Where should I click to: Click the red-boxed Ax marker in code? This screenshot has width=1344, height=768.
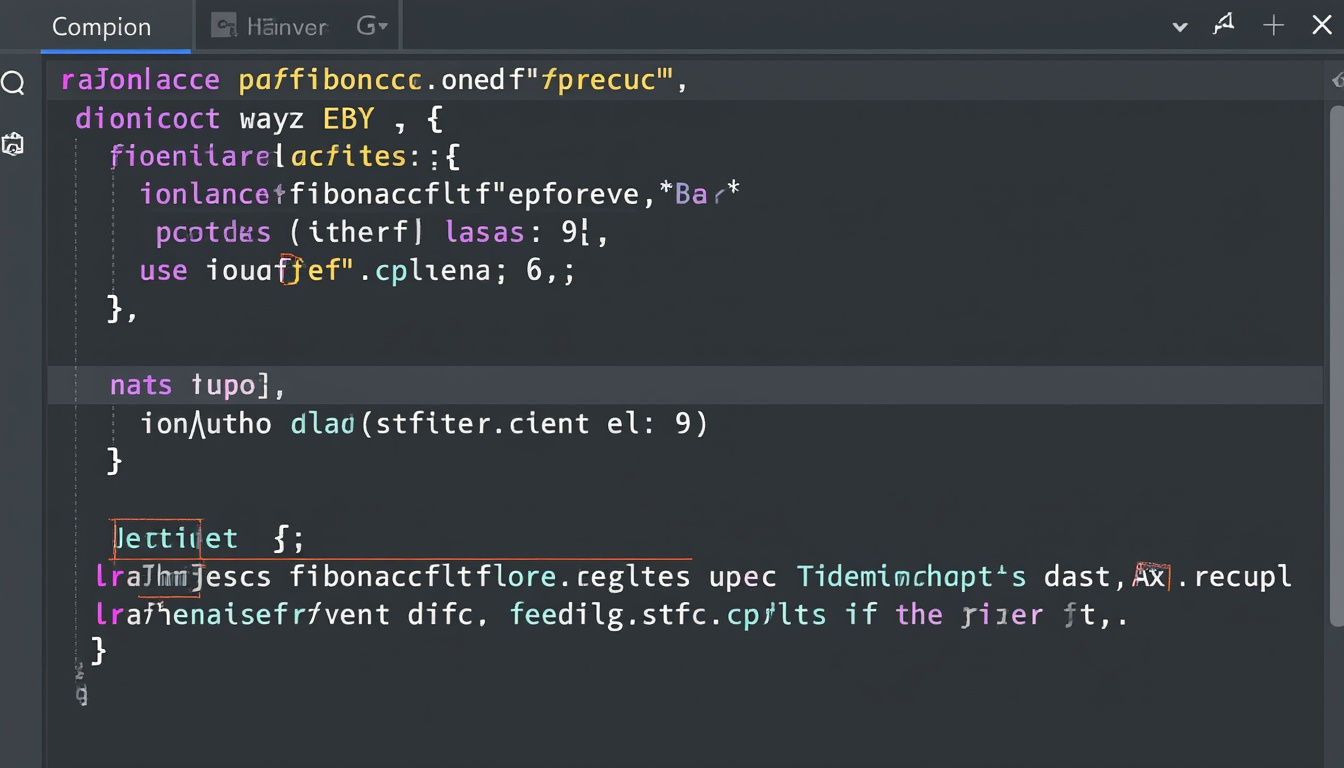pos(1150,576)
